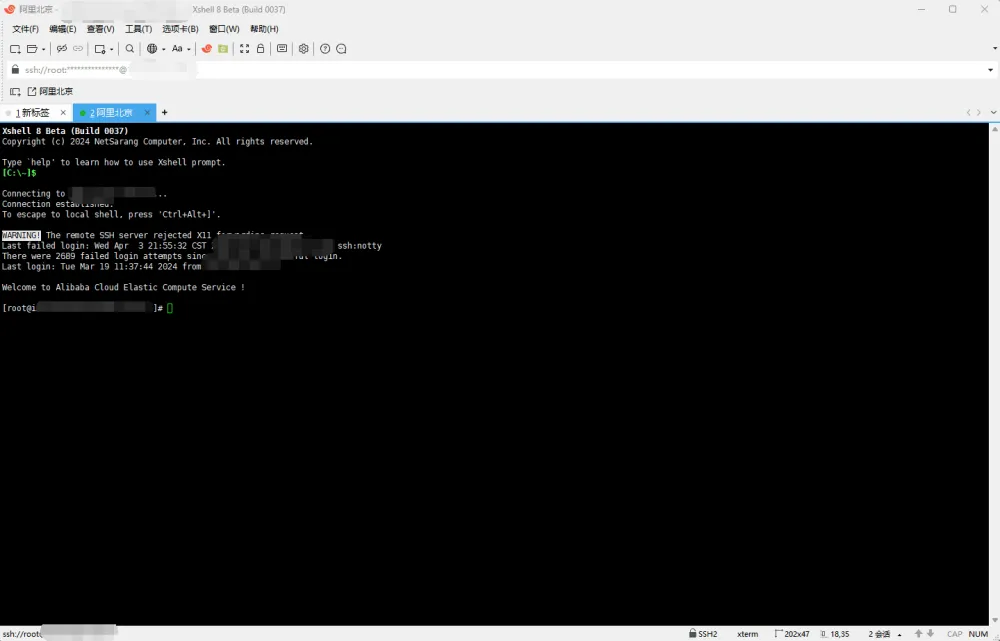The width and height of the screenshot is (1000, 641).
Task: Click the lock icon to lock the screen
Action: [261, 48]
